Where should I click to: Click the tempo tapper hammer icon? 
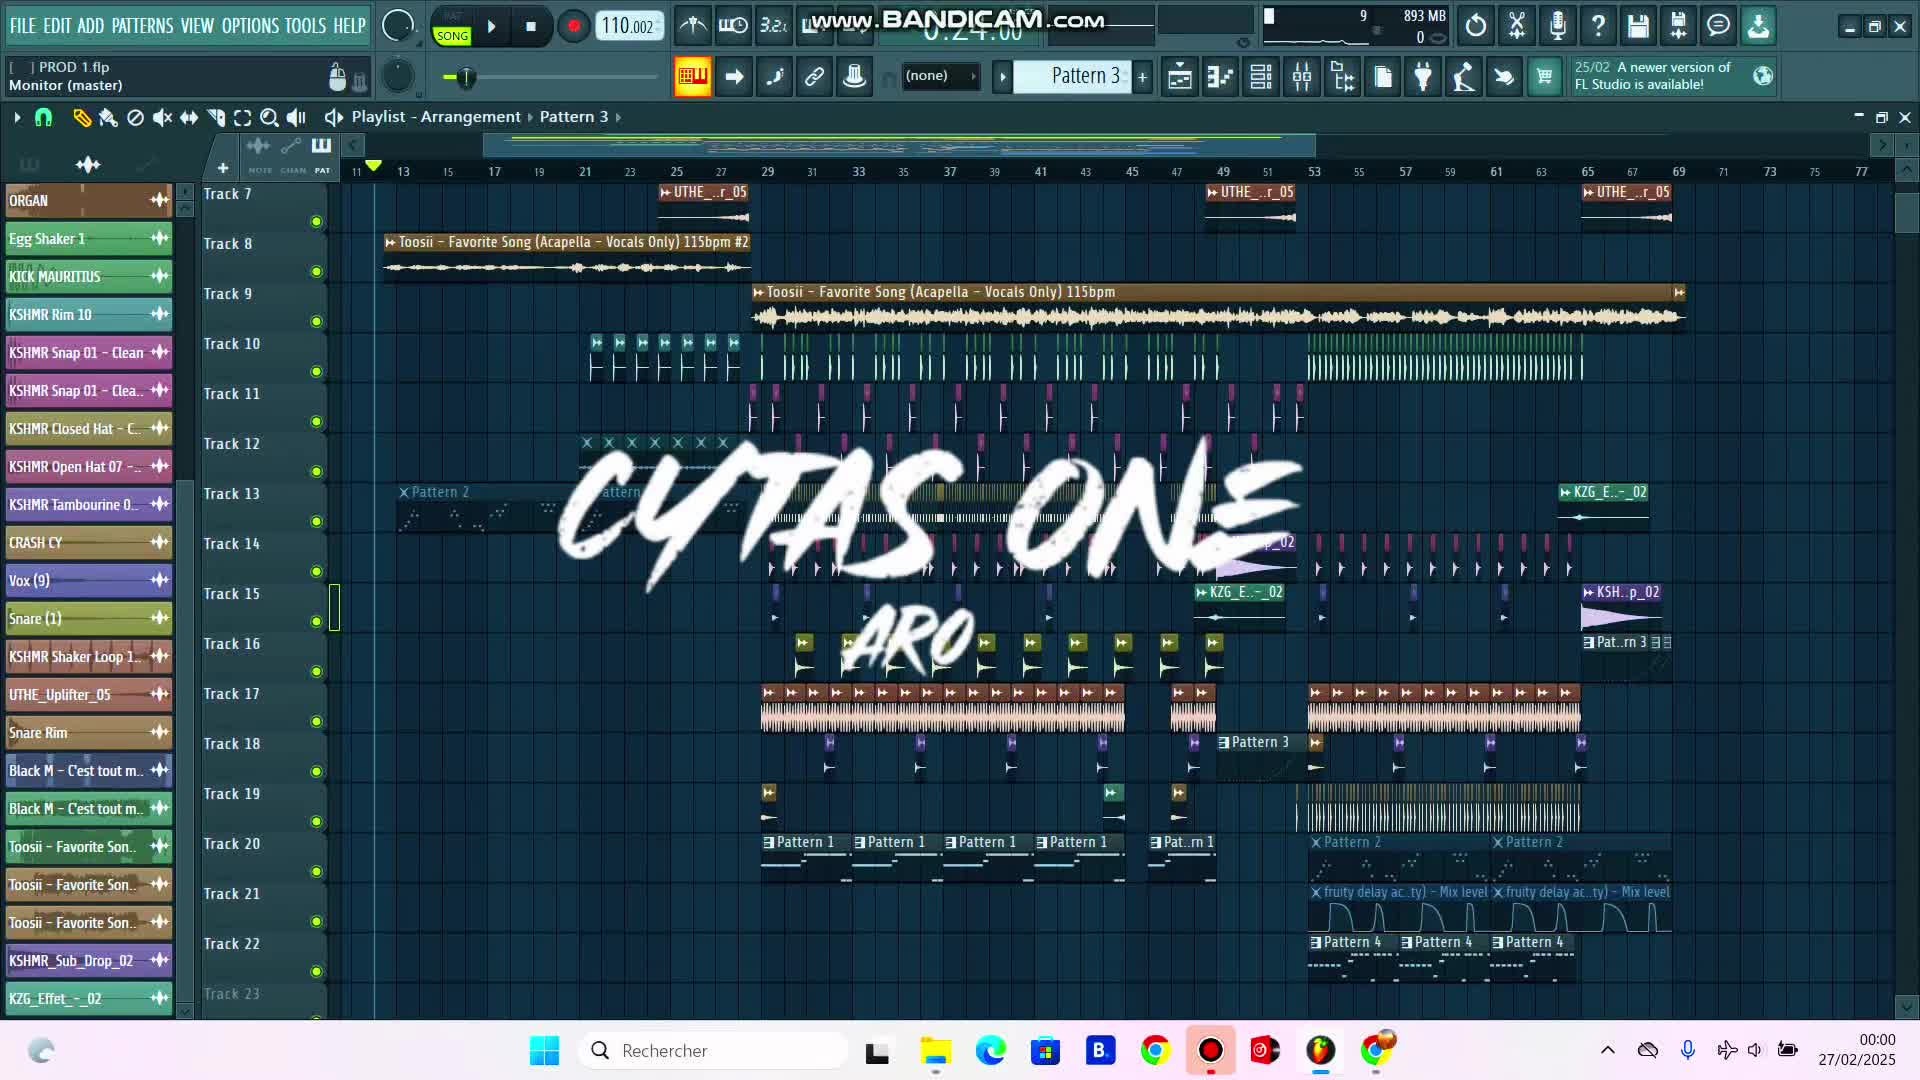click(x=1464, y=76)
